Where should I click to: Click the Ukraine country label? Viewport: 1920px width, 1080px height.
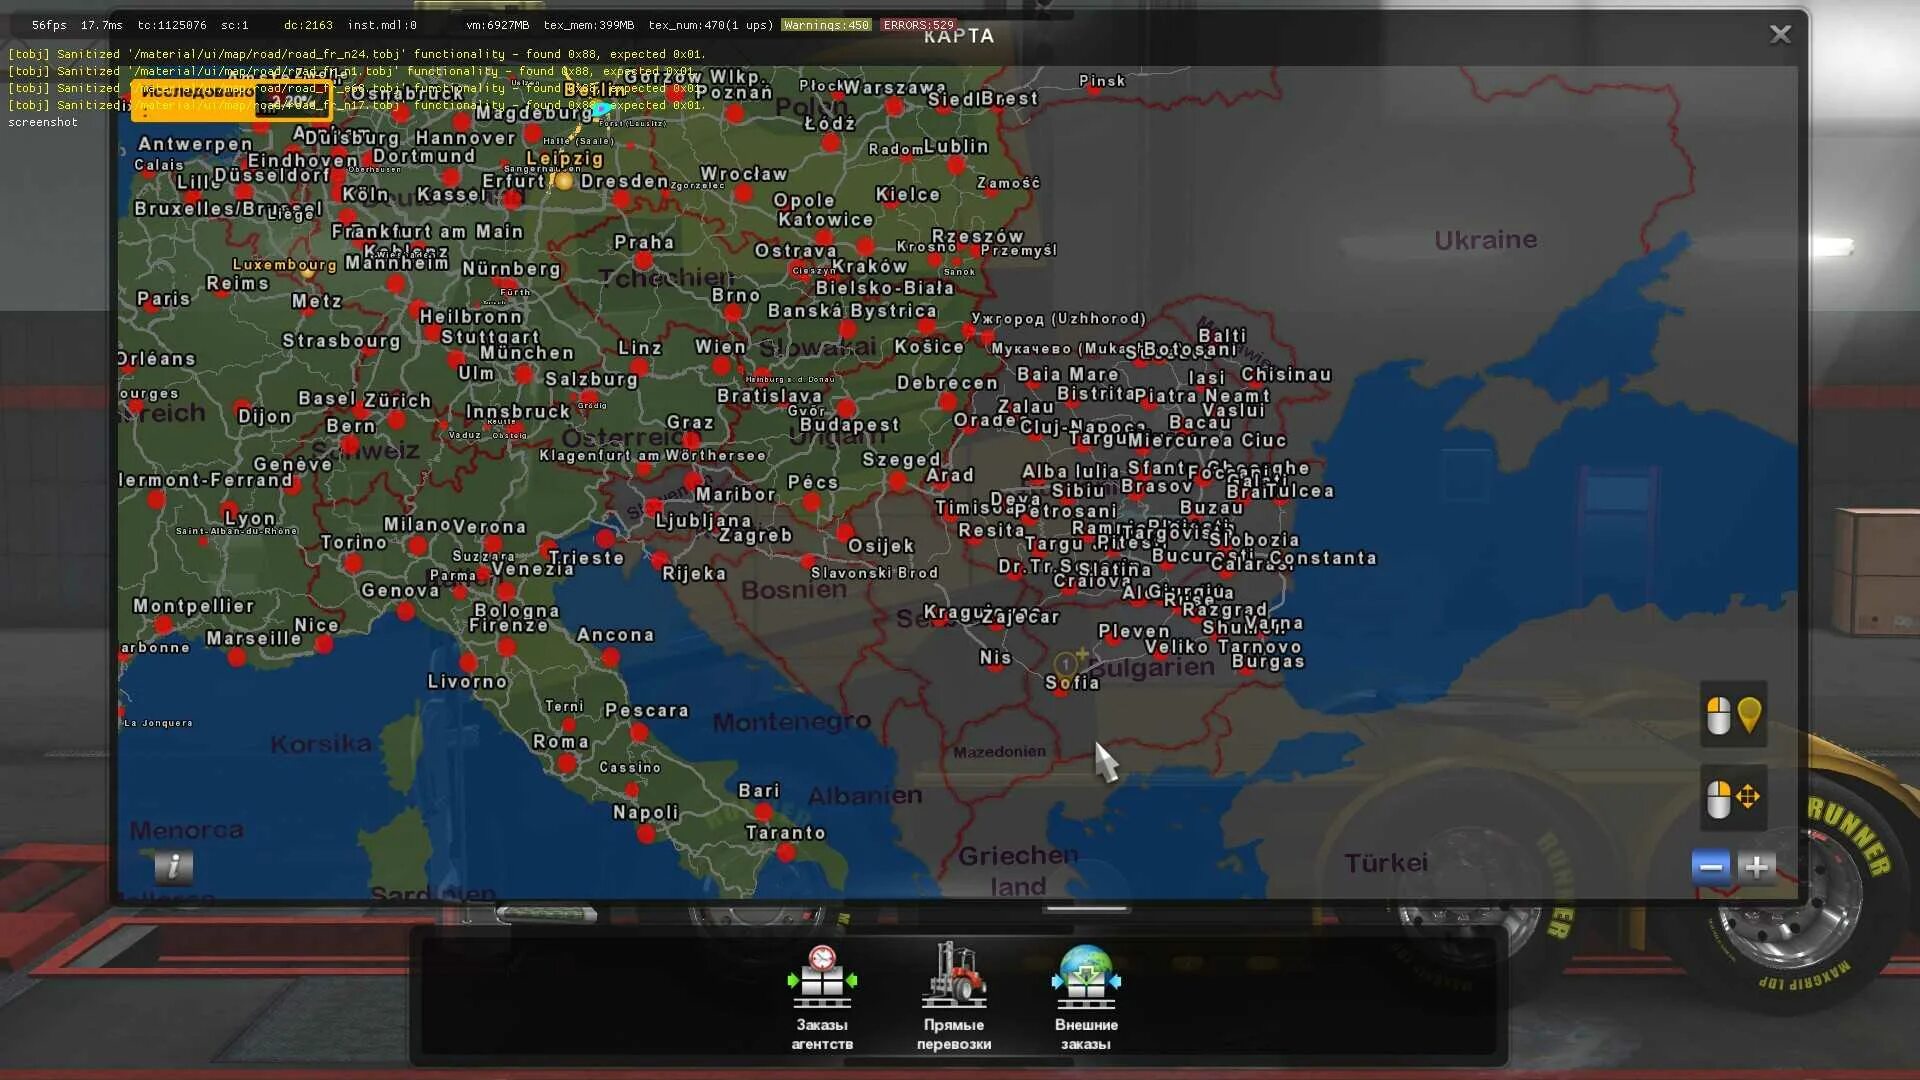(x=1485, y=240)
